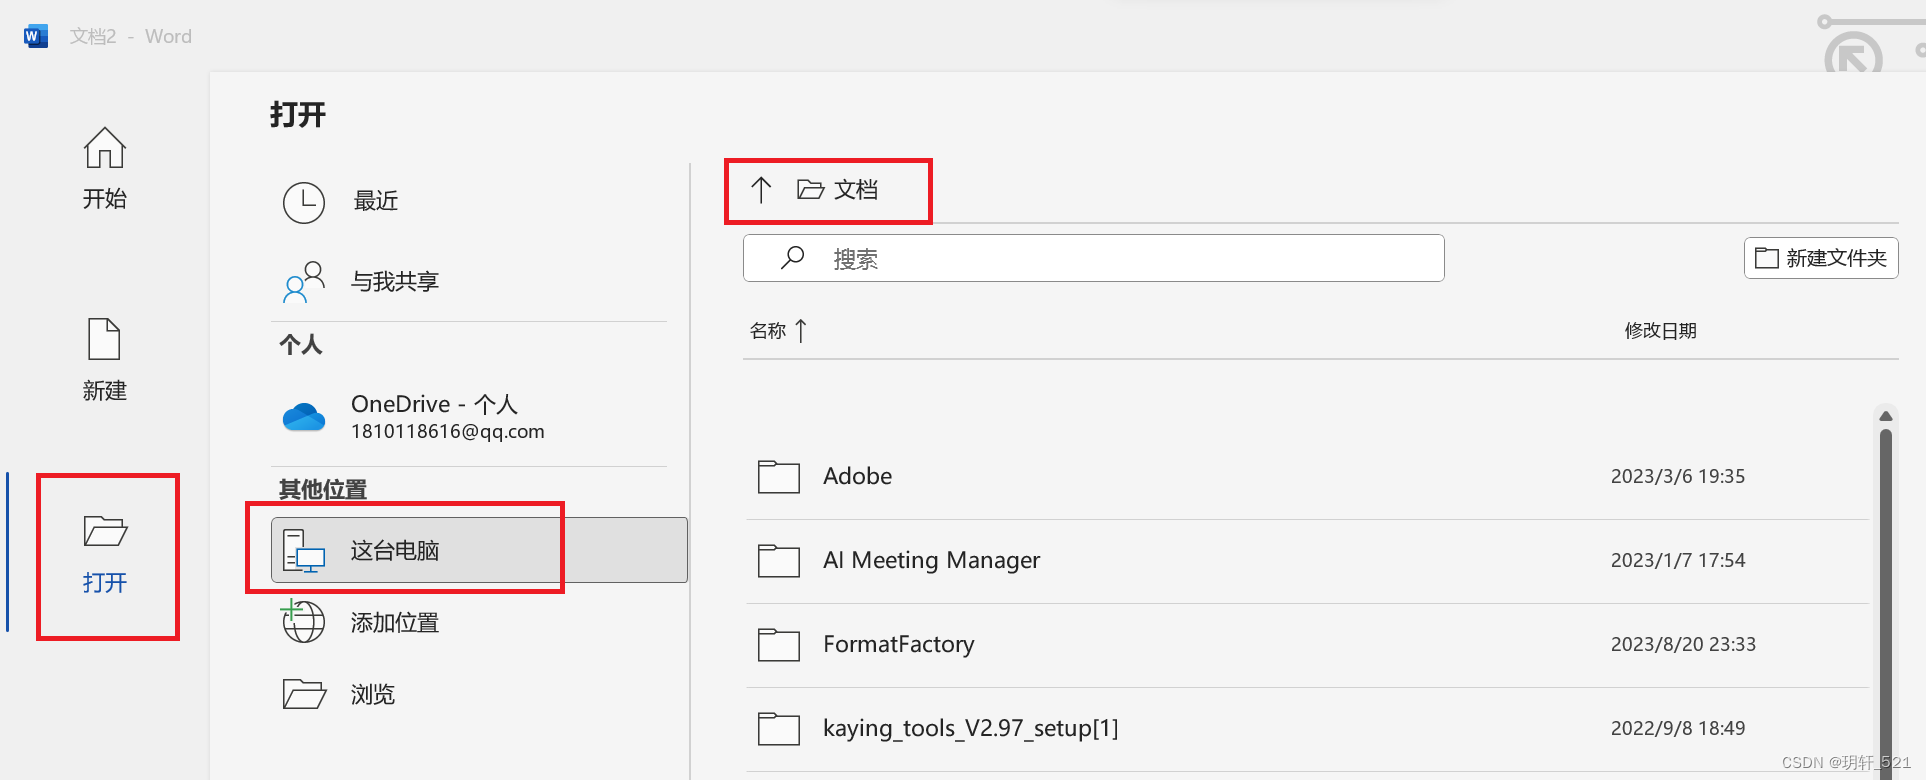Click folder icon beside Adobe
Image resolution: width=1926 pixels, height=780 pixels.
[779, 477]
